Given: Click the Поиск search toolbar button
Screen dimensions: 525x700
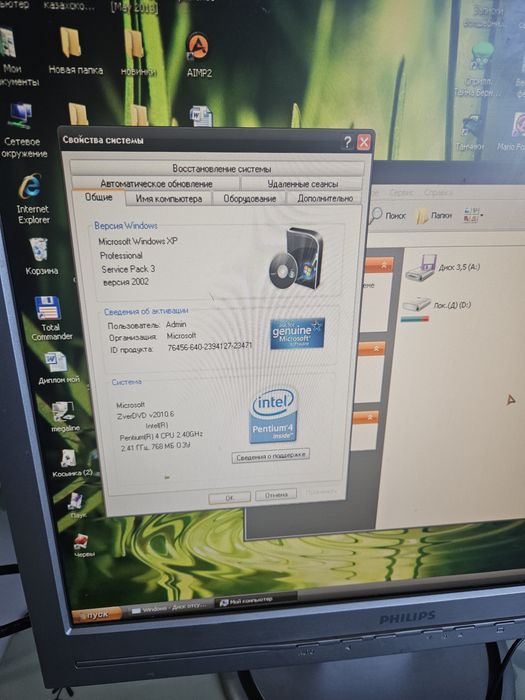Looking at the screenshot, I should 387,215.
